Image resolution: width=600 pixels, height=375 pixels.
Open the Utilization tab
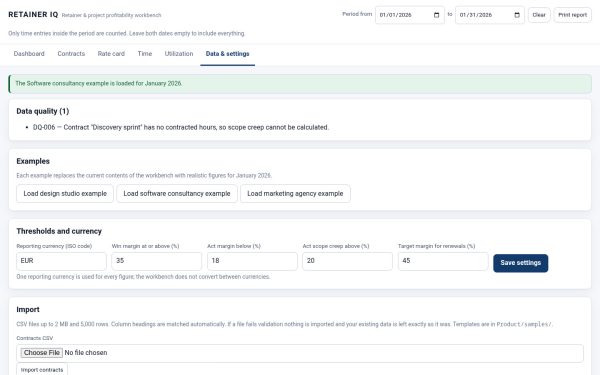coord(179,54)
